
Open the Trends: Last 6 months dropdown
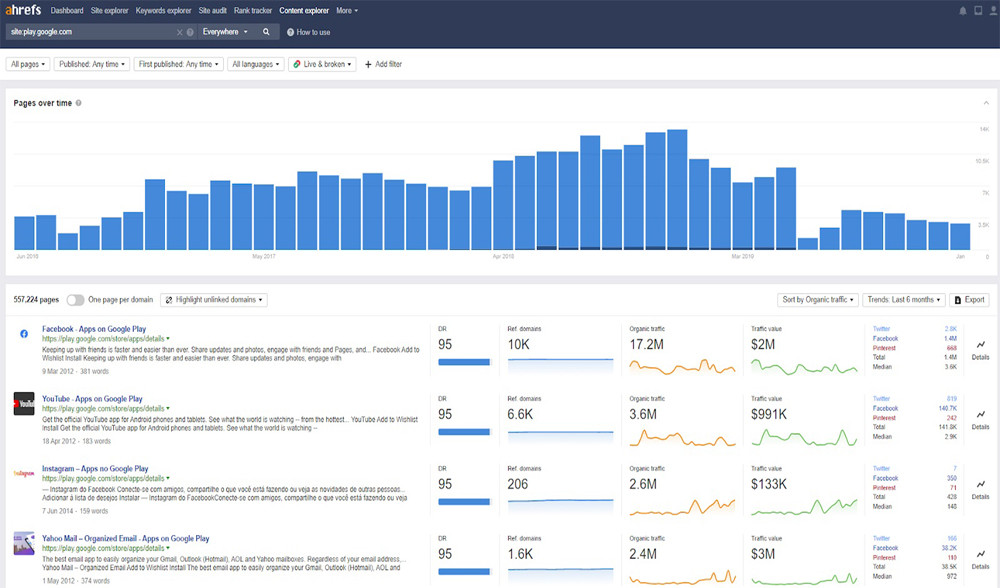(x=904, y=300)
